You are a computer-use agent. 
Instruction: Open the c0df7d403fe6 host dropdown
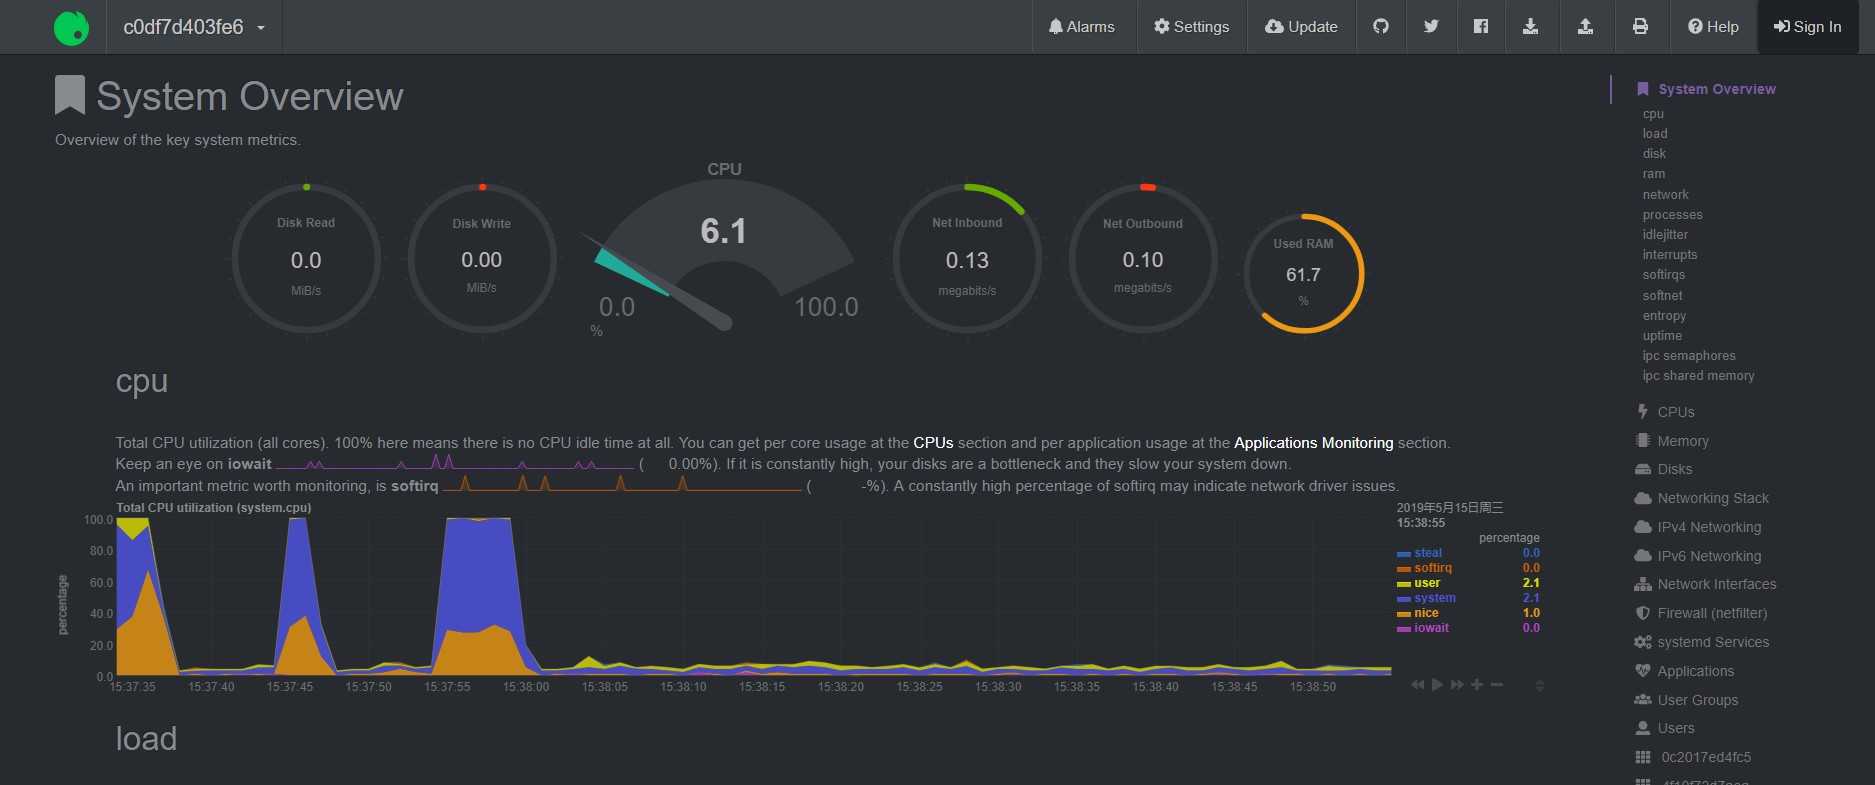point(194,27)
